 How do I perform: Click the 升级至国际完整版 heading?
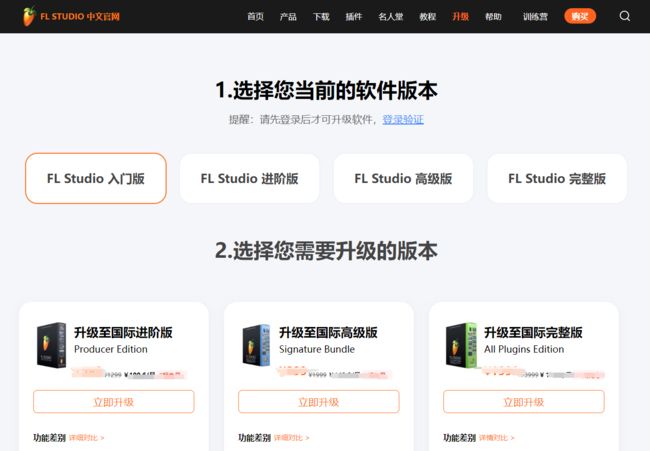click(533, 332)
